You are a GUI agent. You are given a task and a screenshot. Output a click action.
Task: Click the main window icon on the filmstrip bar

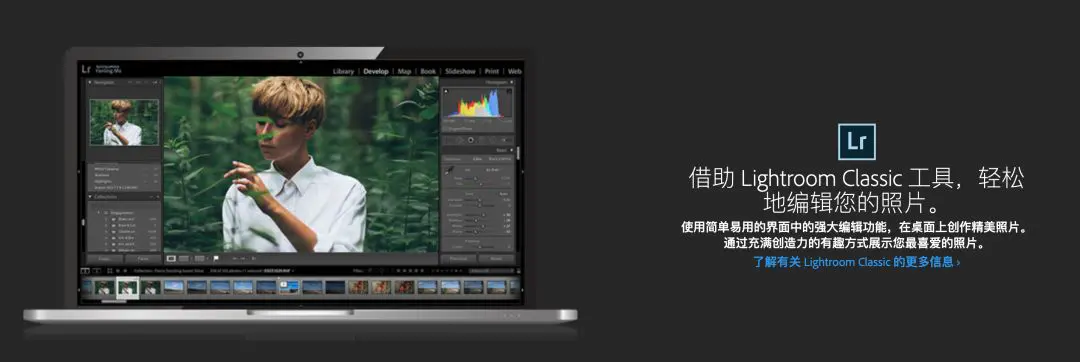(85, 271)
